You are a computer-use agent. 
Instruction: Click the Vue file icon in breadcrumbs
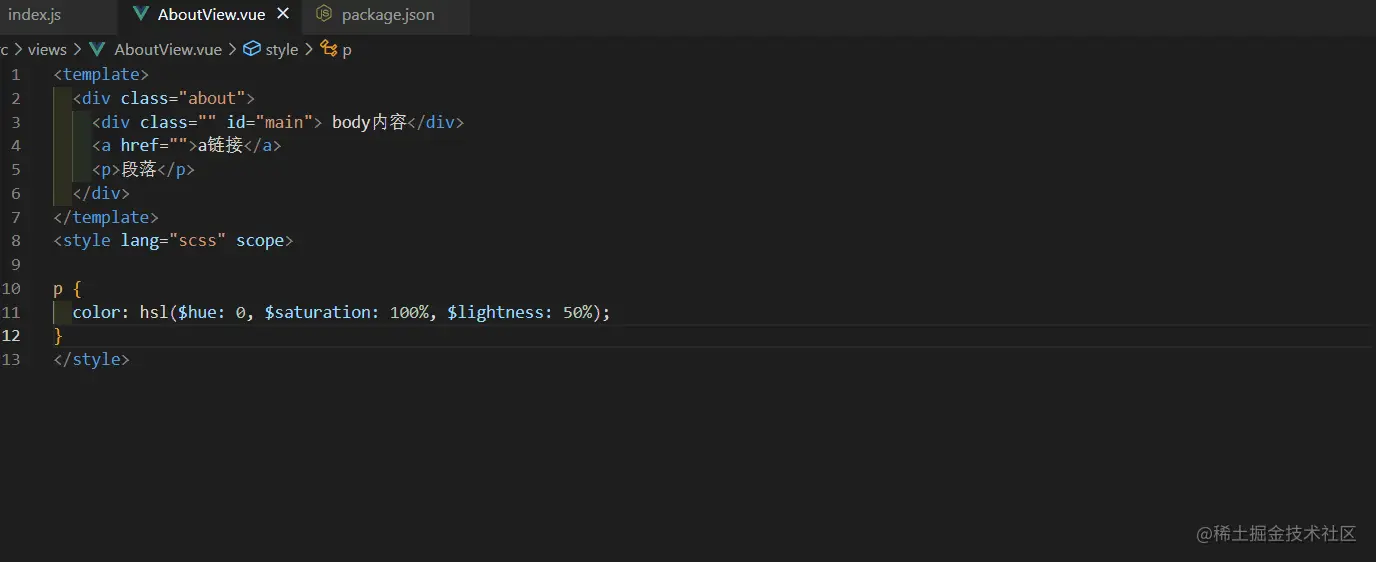(x=97, y=49)
